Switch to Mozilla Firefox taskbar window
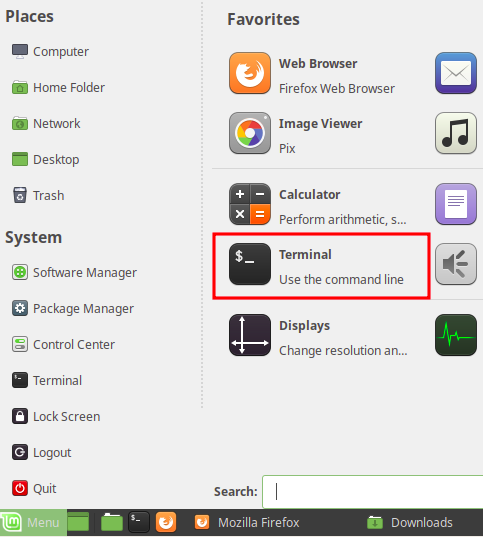The image size is (483, 537). [247, 523]
